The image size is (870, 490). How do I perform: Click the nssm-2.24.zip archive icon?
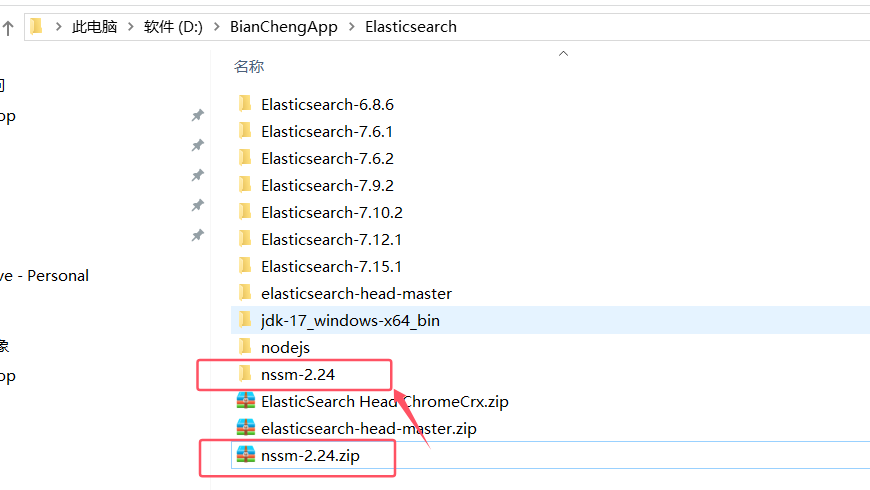click(x=246, y=454)
